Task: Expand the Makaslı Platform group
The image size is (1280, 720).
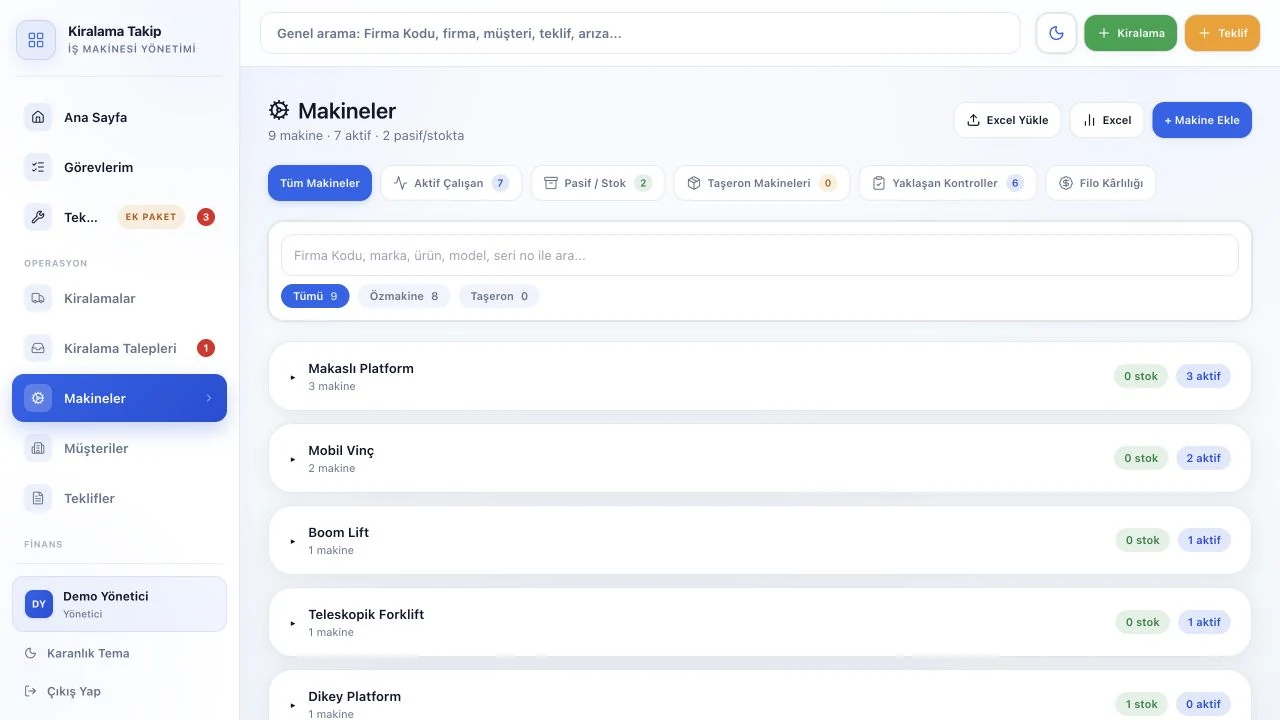Action: pos(760,376)
